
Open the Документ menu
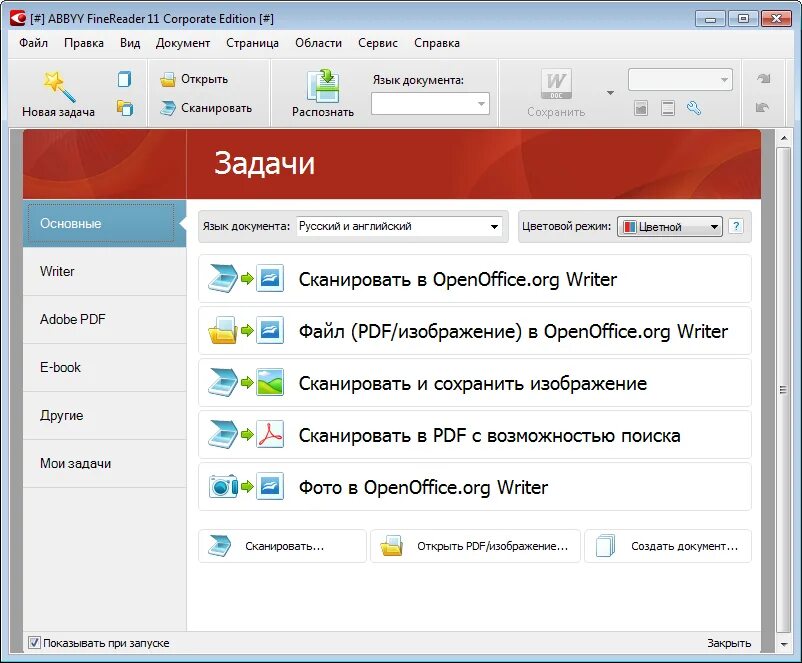pos(183,43)
